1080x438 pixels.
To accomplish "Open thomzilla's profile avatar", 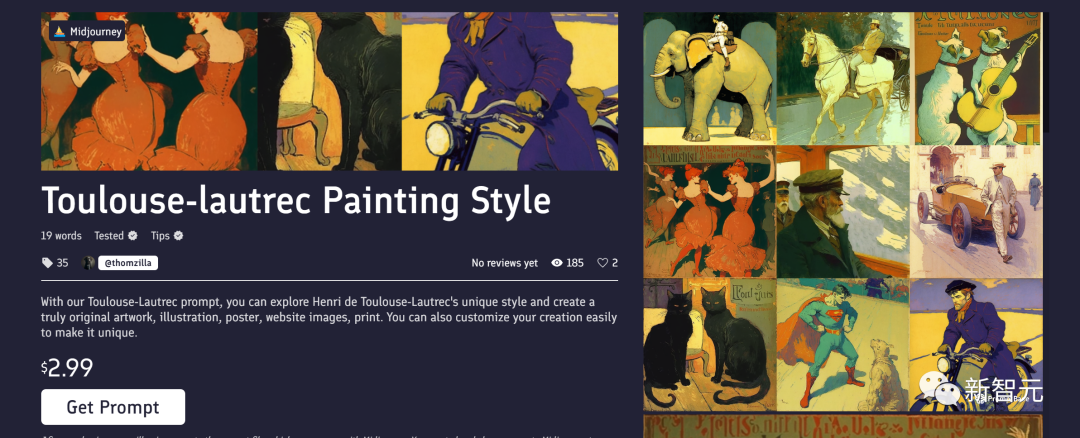I will pyautogui.click(x=88, y=262).
